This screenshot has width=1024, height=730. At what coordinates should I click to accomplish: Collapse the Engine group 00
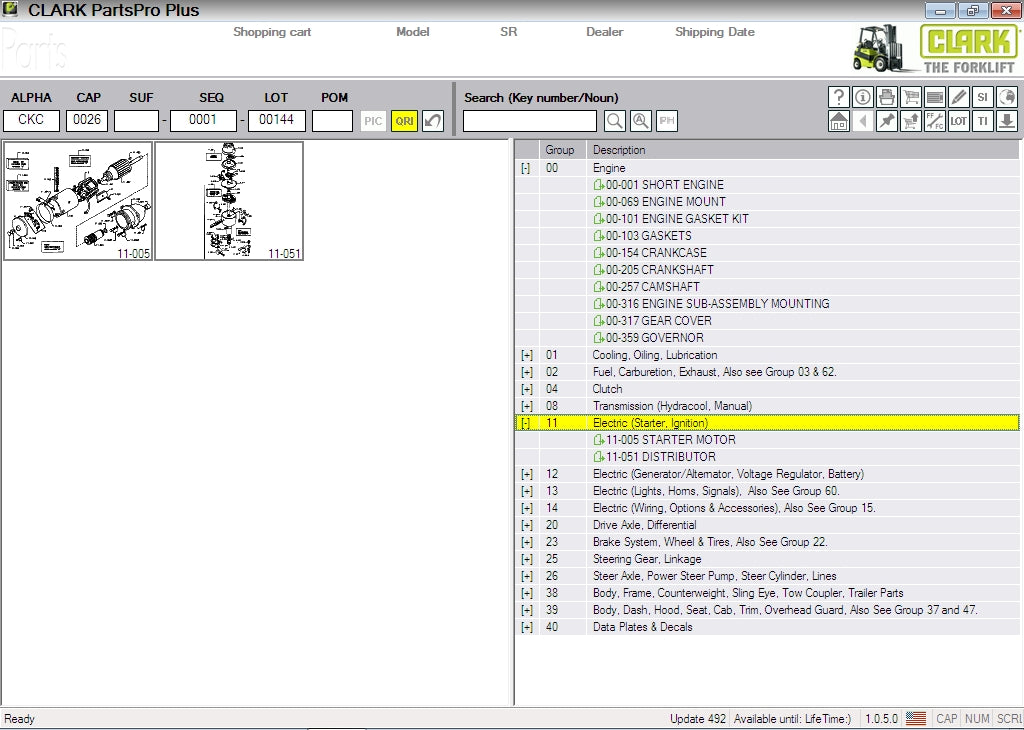tap(526, 168)
